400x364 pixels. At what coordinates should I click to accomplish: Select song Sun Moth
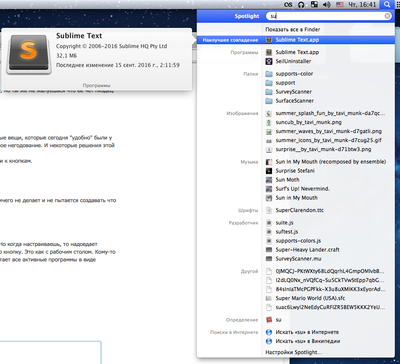[x=287, y=180]
